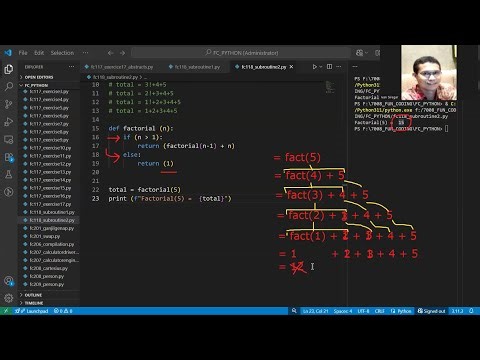Open fc209_person.py in explorer

[x=46, y=284]
